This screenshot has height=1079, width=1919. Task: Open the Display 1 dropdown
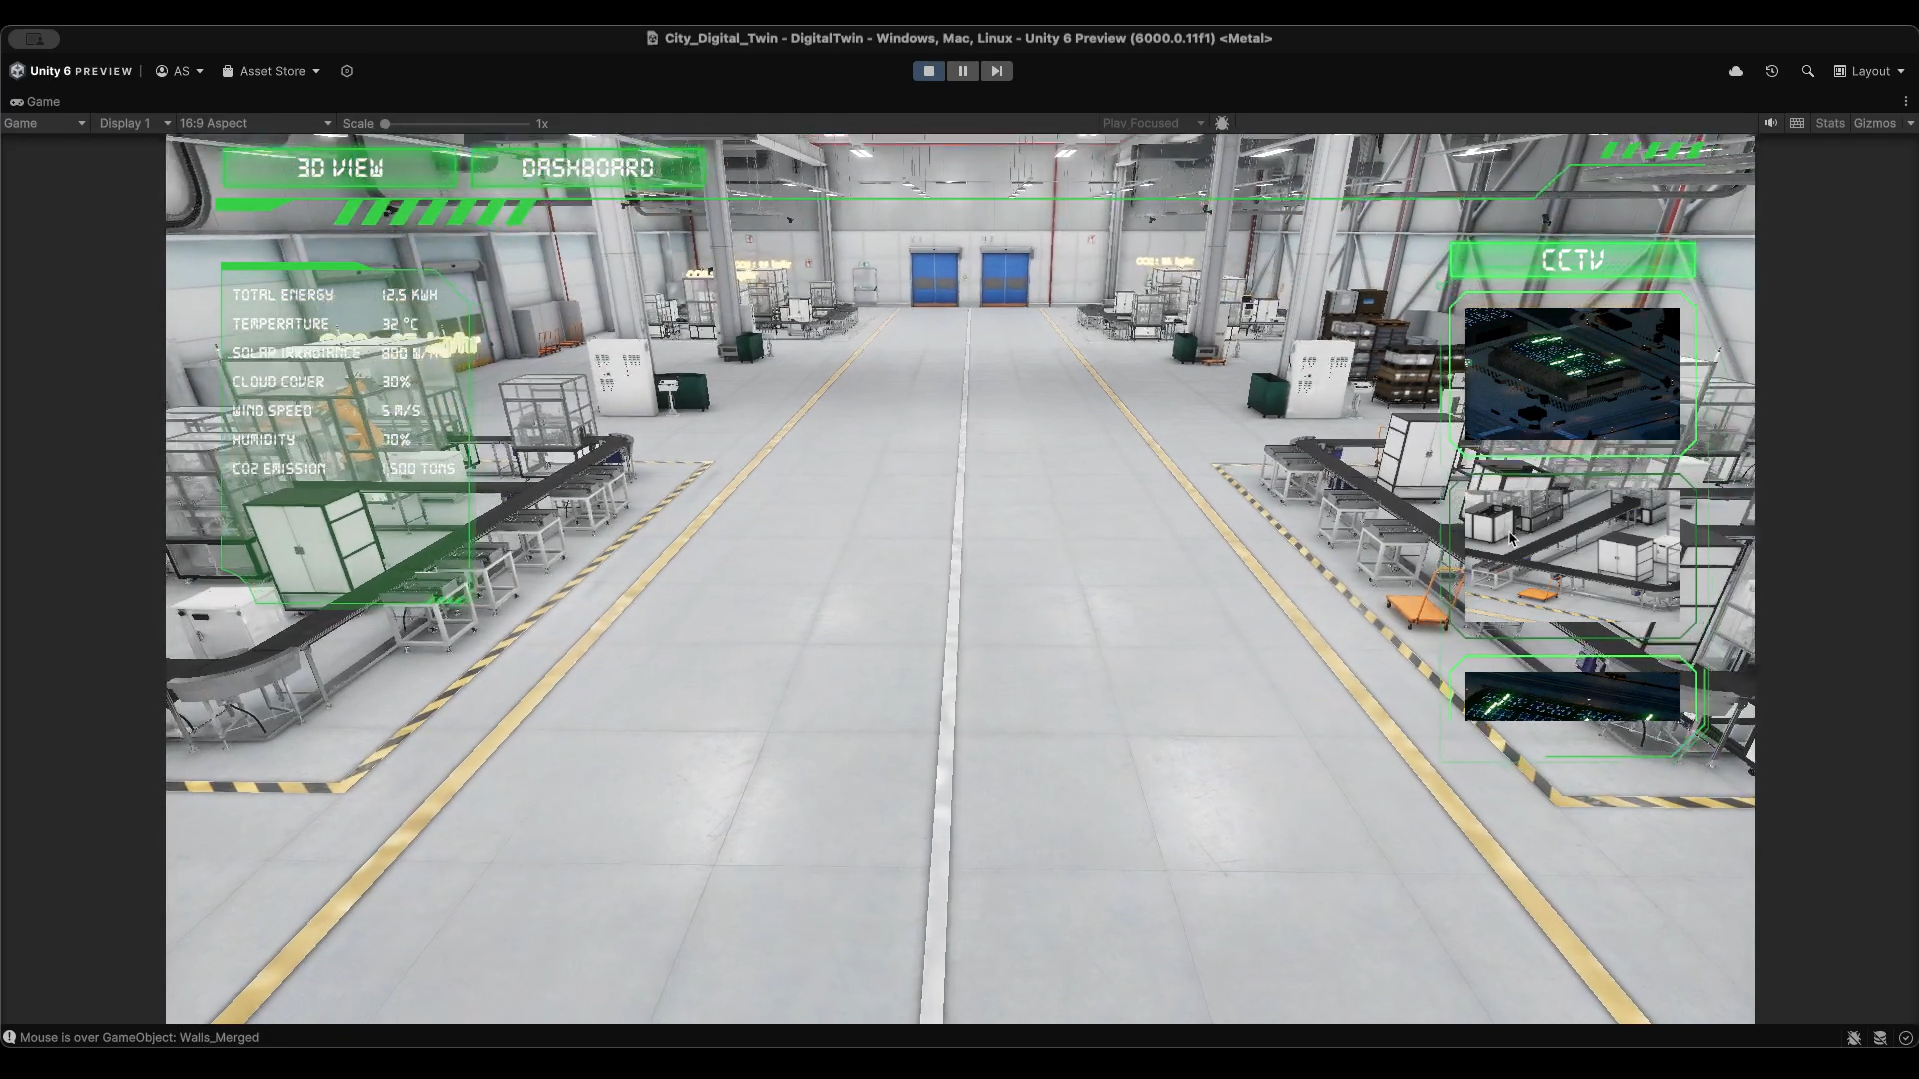pyautogui.click(x=135, y=123)
